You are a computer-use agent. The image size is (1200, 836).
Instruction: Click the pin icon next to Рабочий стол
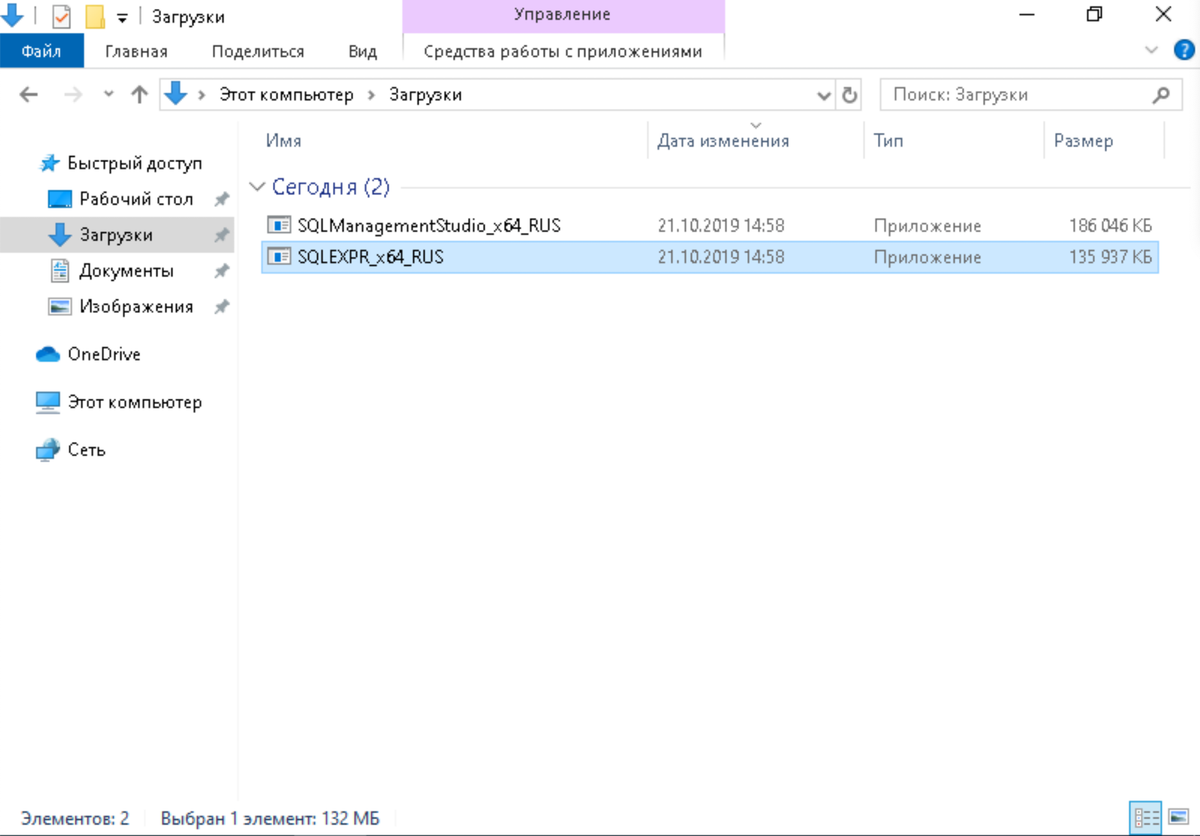click(222, 199)
